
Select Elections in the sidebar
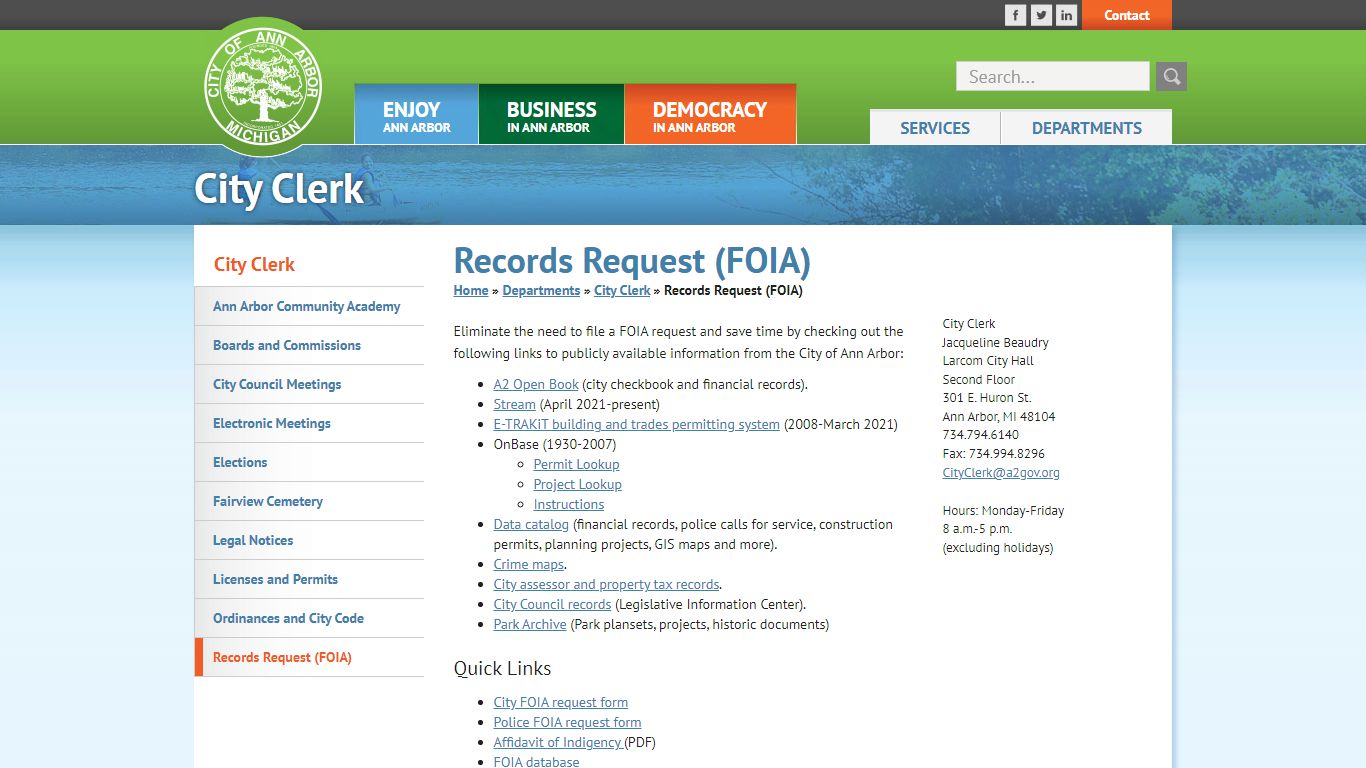309,462
